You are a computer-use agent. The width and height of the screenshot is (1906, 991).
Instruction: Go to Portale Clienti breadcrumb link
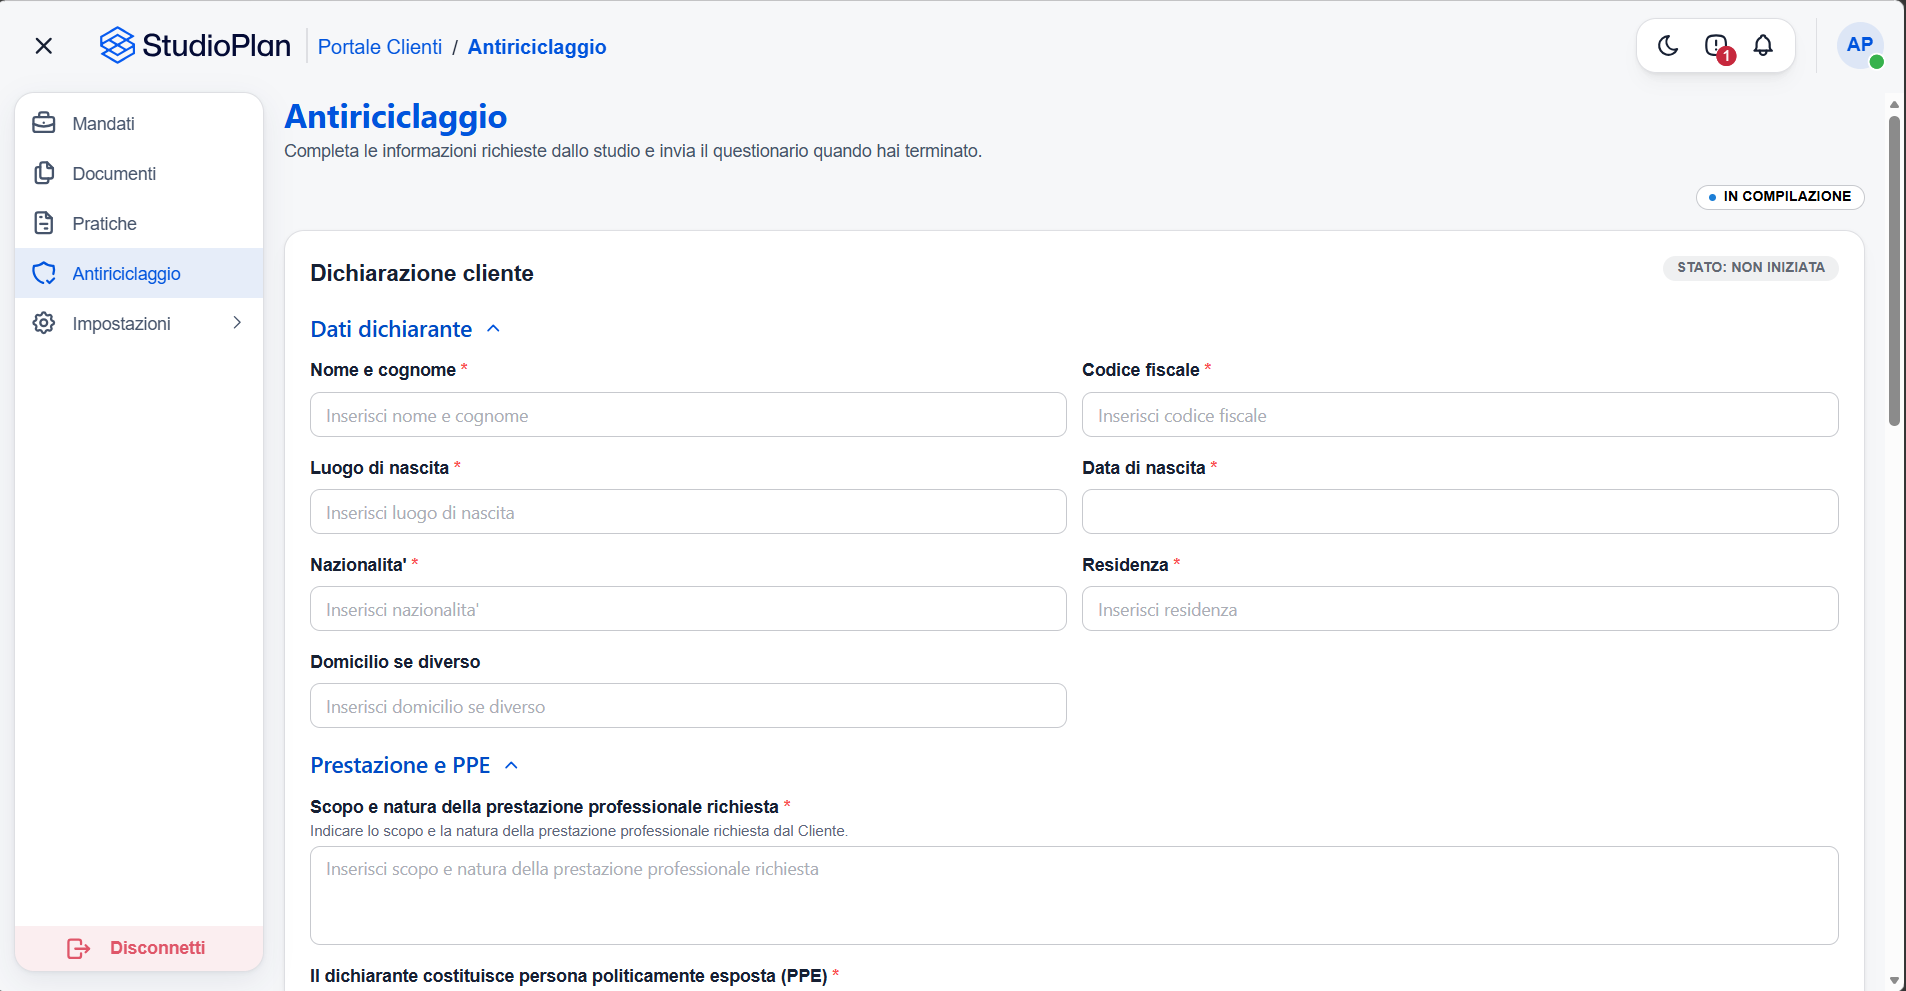point(380,47)
